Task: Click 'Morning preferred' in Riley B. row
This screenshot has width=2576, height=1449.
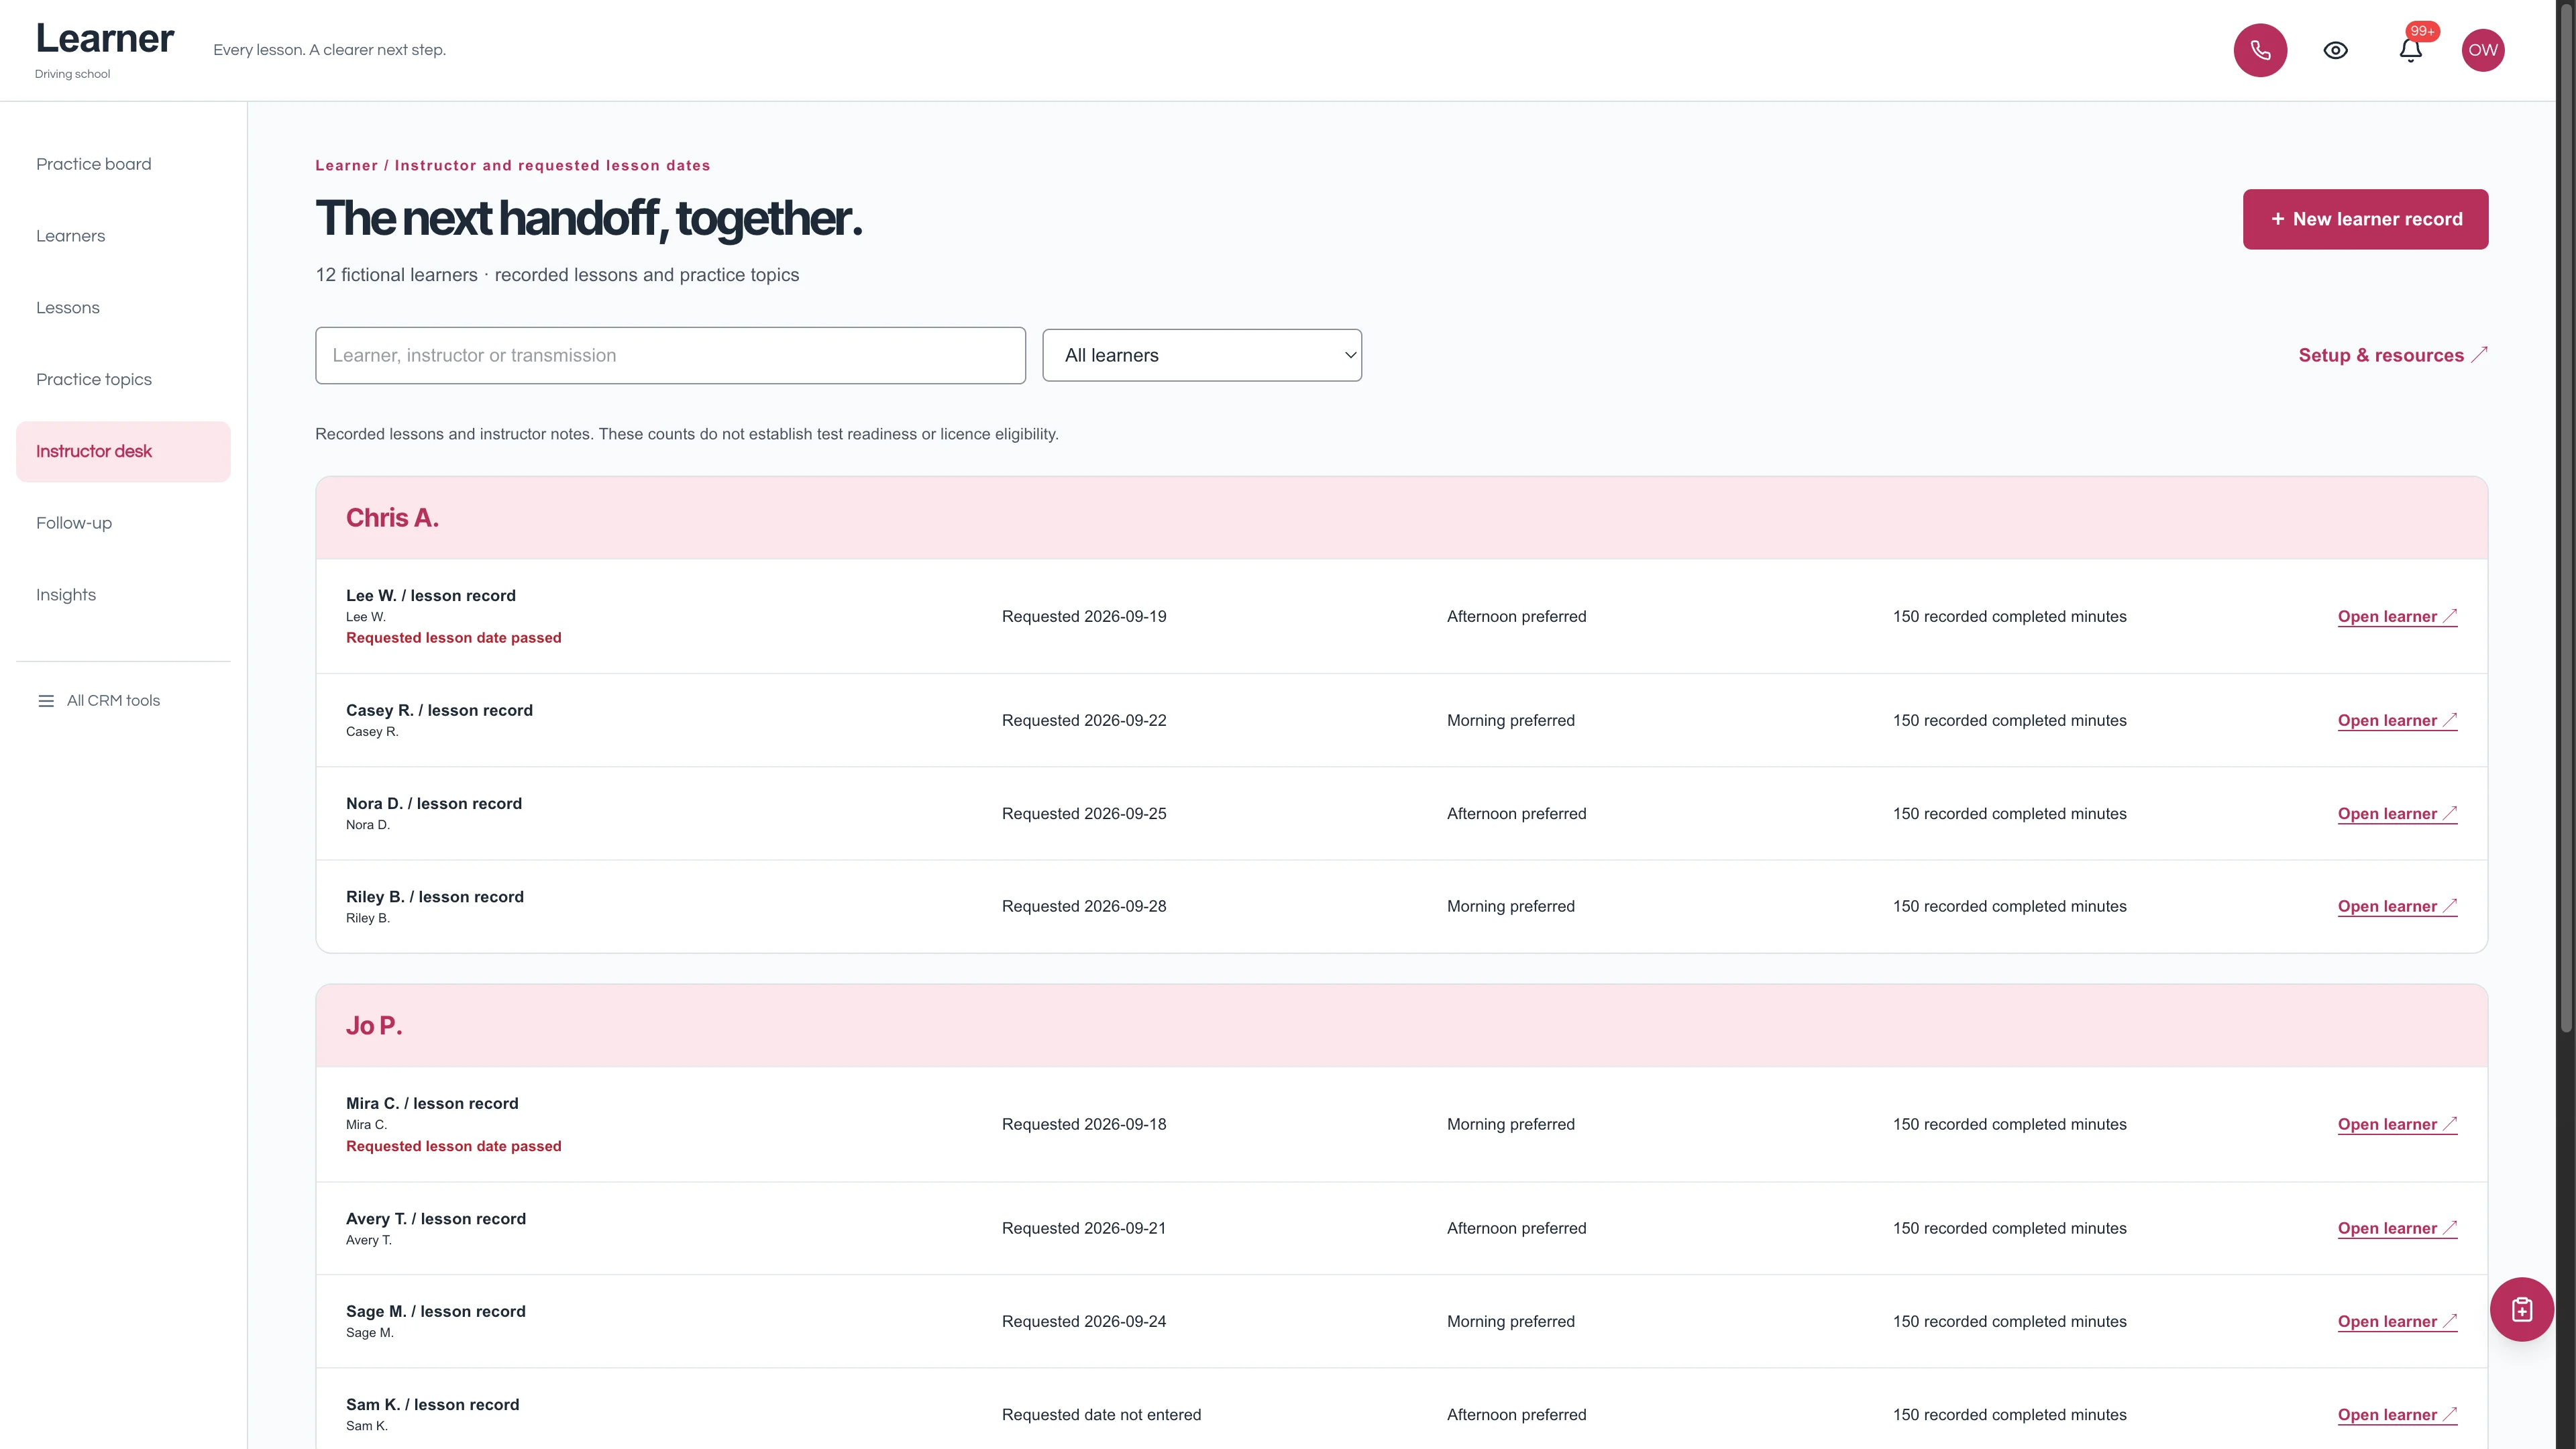Action: [x=1510, y=907]
